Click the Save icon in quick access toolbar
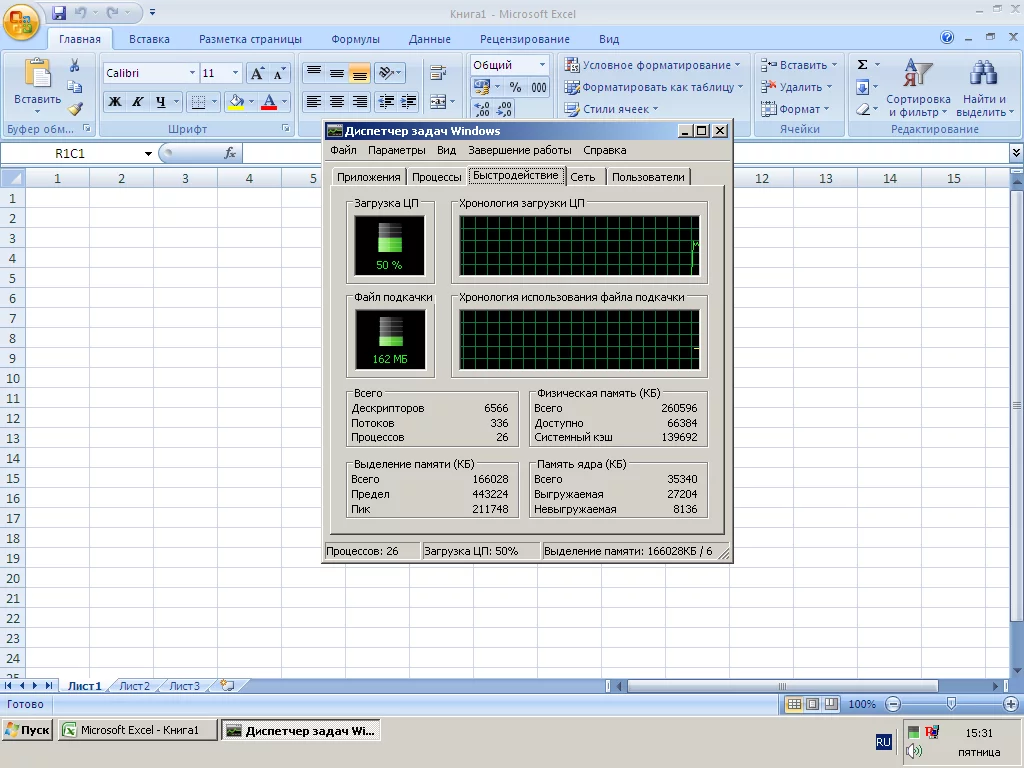Screen dimensions: 1024x768 pyautogui.click(x=59, y=13)
